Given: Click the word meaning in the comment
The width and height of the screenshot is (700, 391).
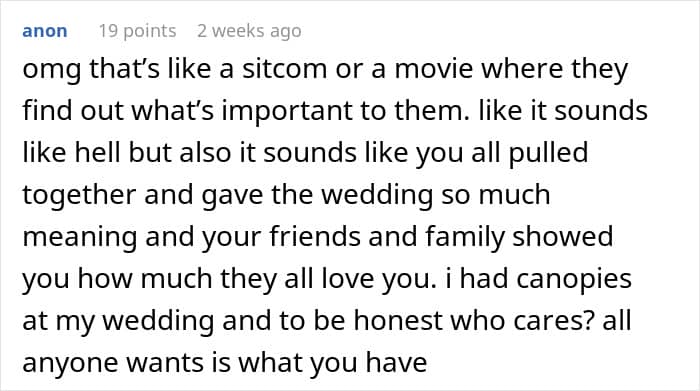Looking at the screenshot, I should 79,238.
